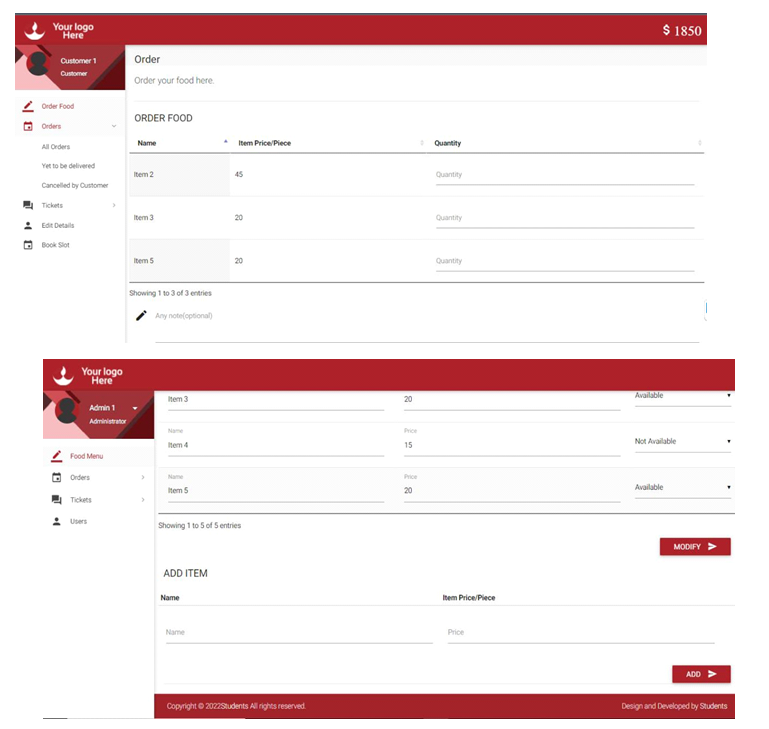Click the Quantity field for Item 2

coord(565,176)
